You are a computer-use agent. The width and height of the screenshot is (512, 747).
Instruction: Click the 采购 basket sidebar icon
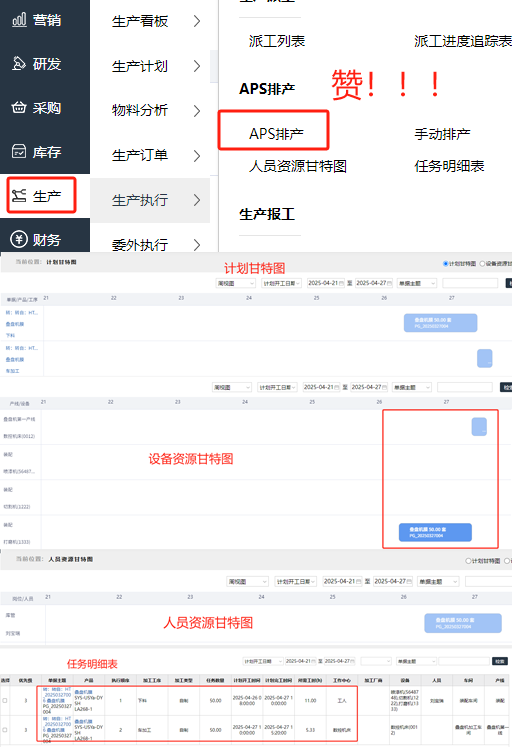[x=19, y=108]
